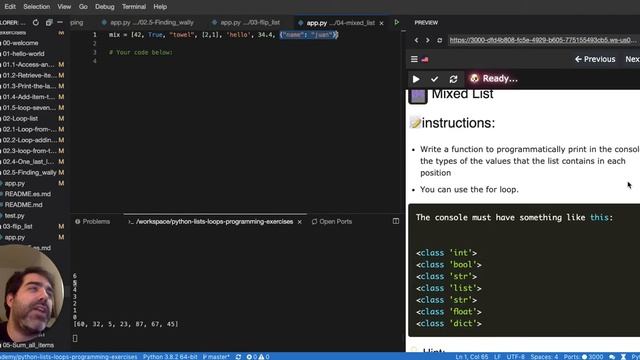
Task: Expand the 05-Sum_all_items folder
Action: pyautogui.click(x=28, y=345)
